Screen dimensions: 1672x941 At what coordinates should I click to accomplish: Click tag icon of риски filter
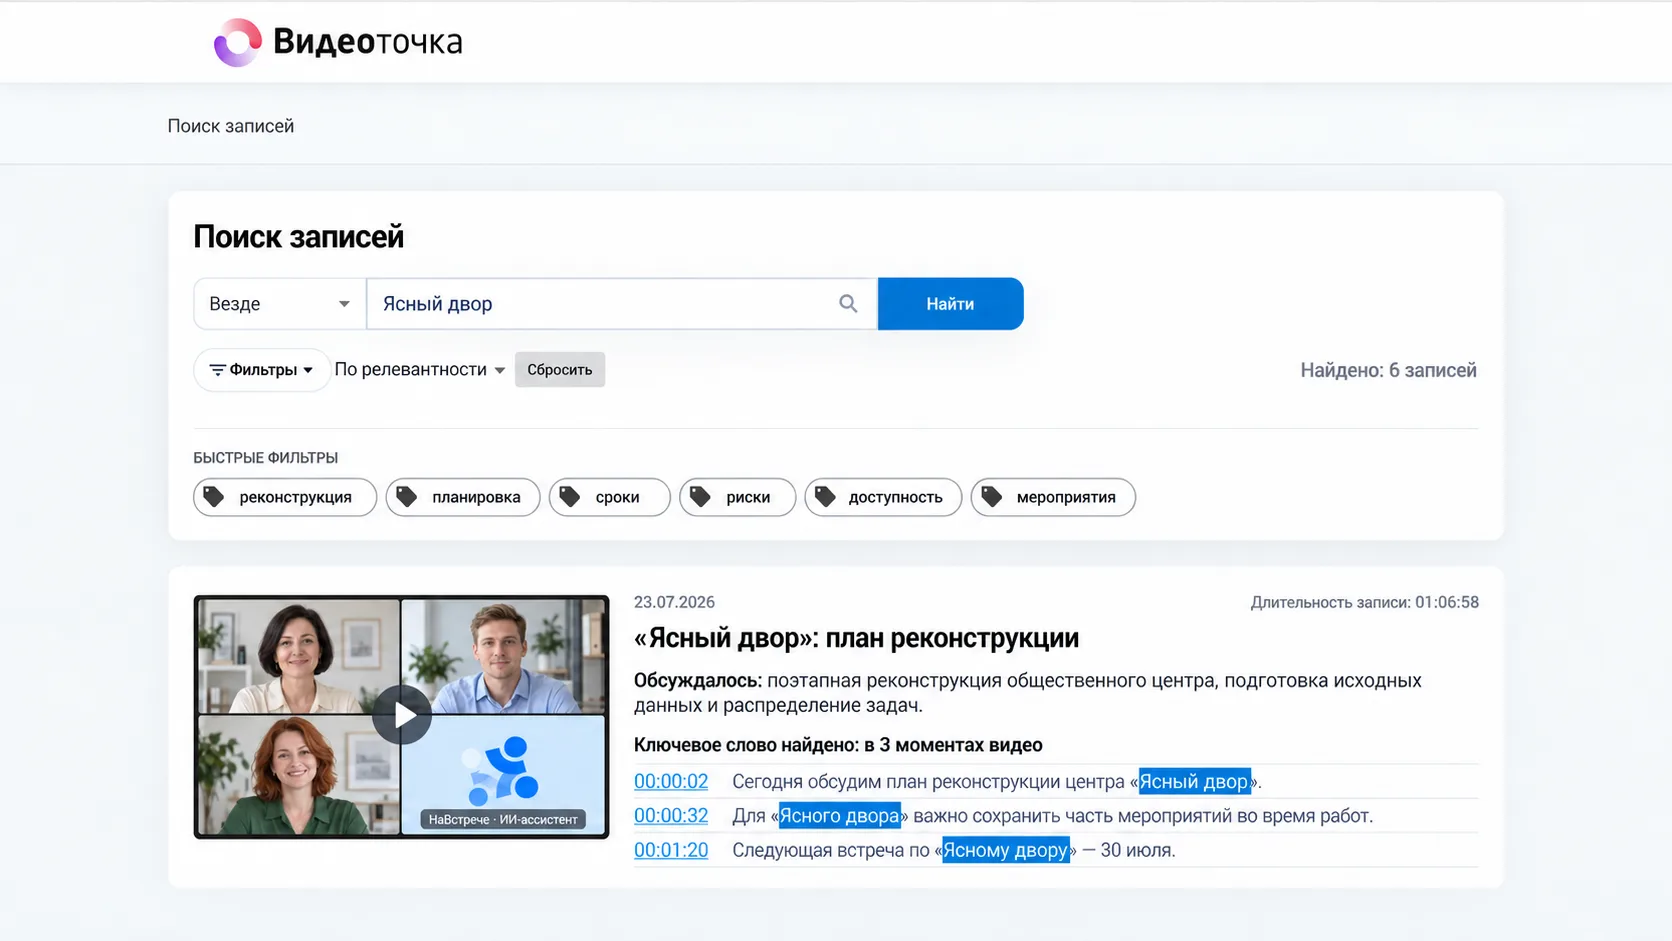click(701, 497)
